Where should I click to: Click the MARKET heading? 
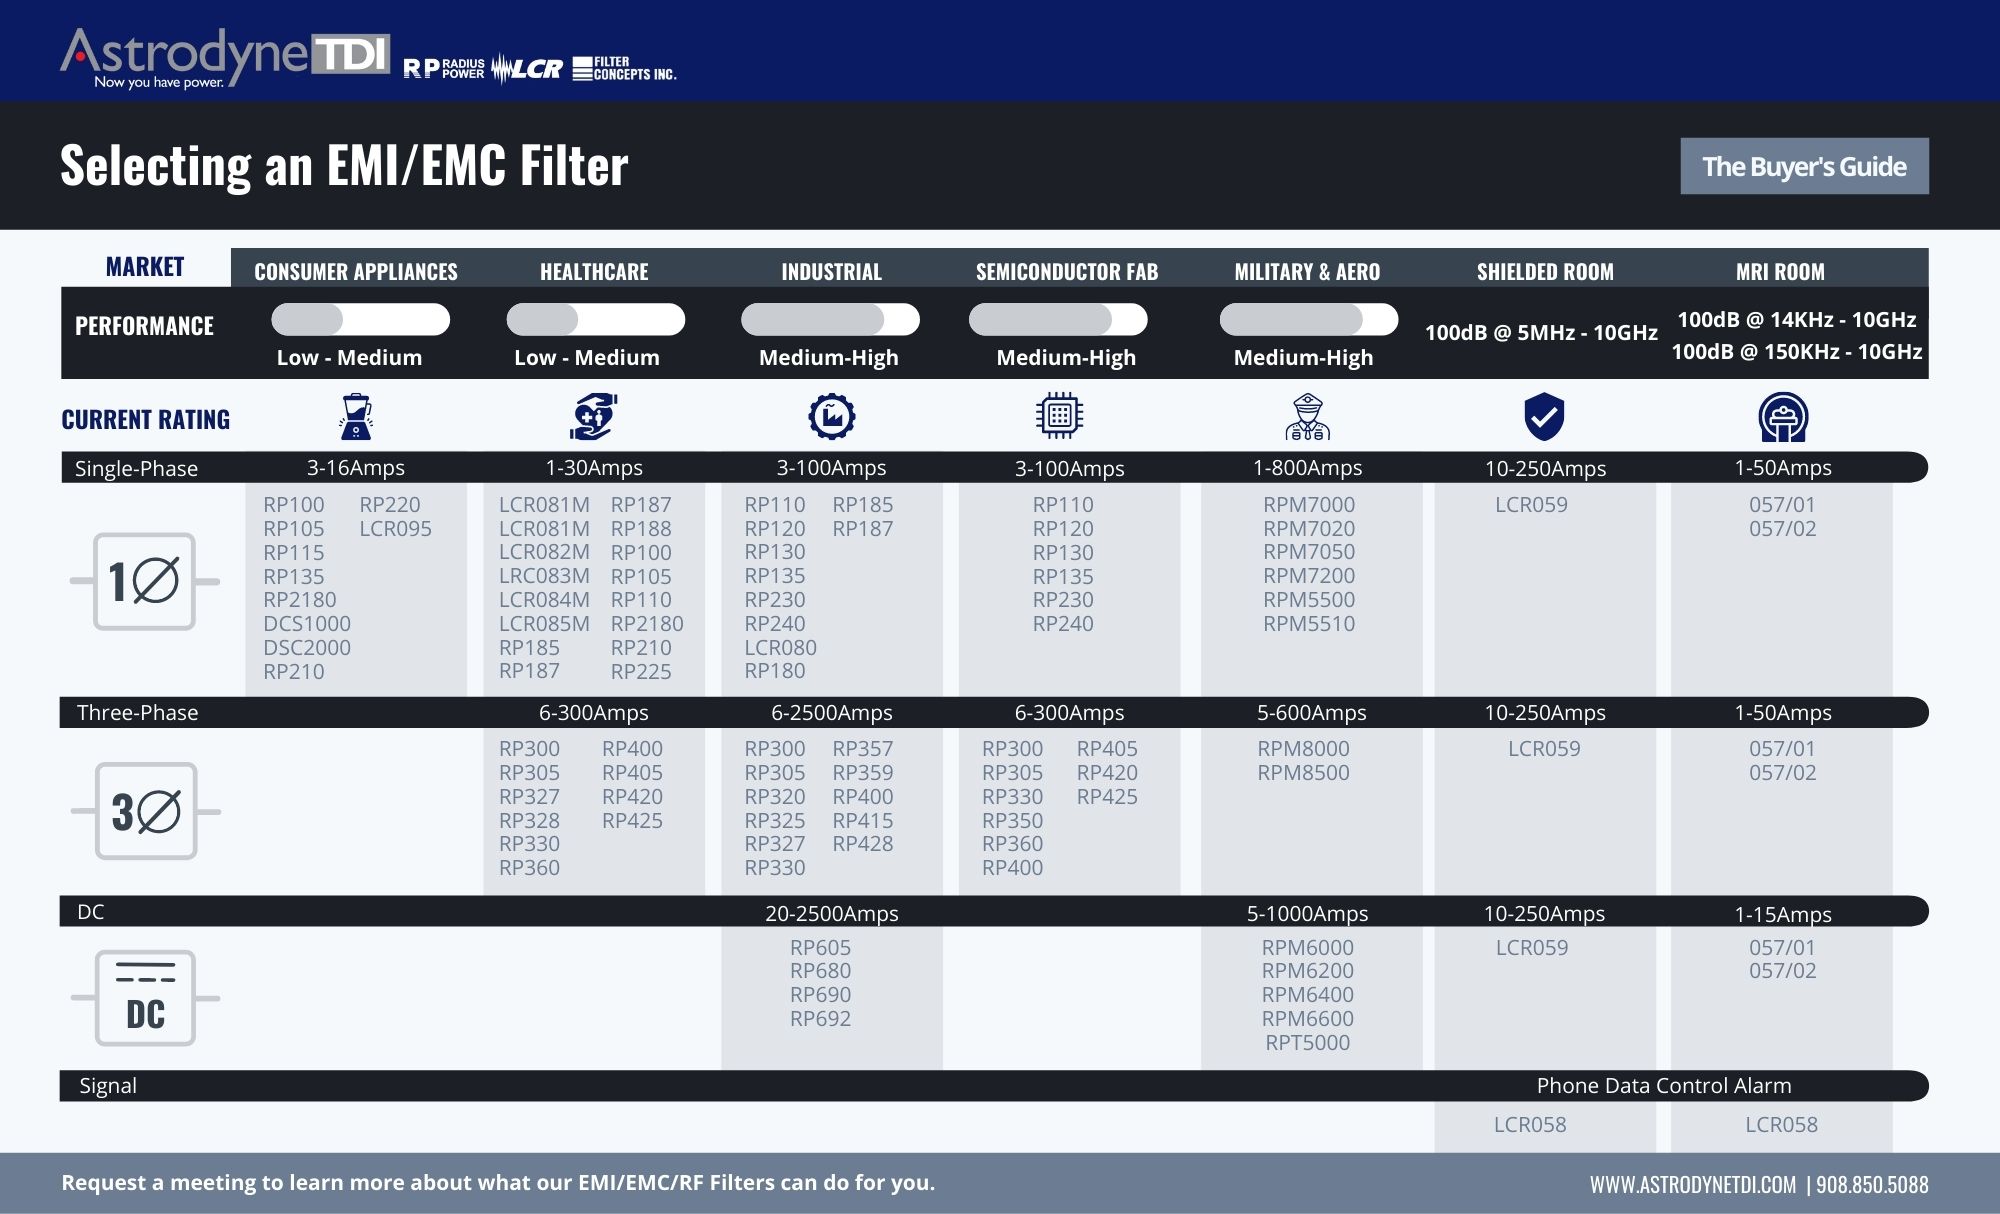point(145,266)
